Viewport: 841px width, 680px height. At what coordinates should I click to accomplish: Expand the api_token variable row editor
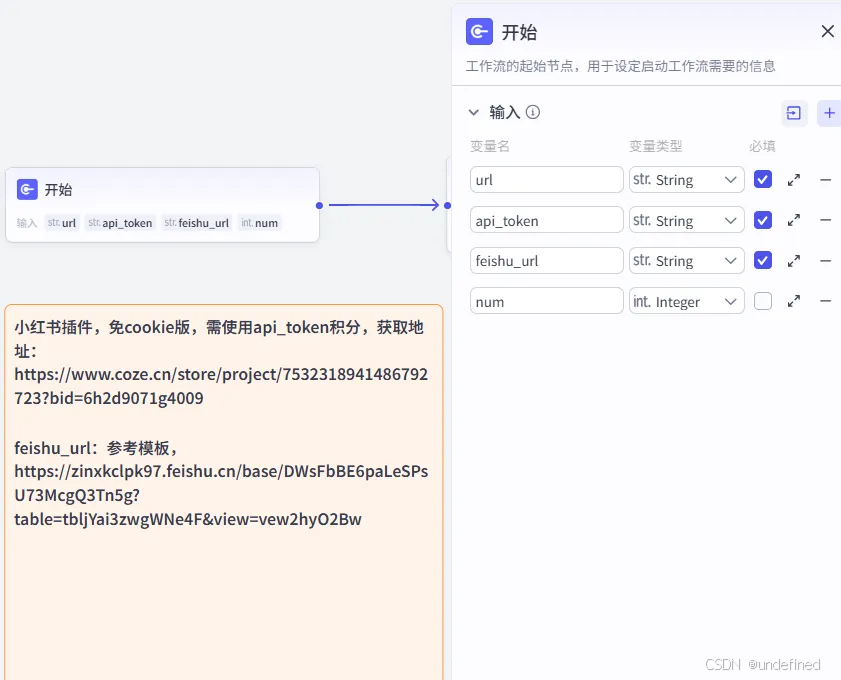point(794,220)
